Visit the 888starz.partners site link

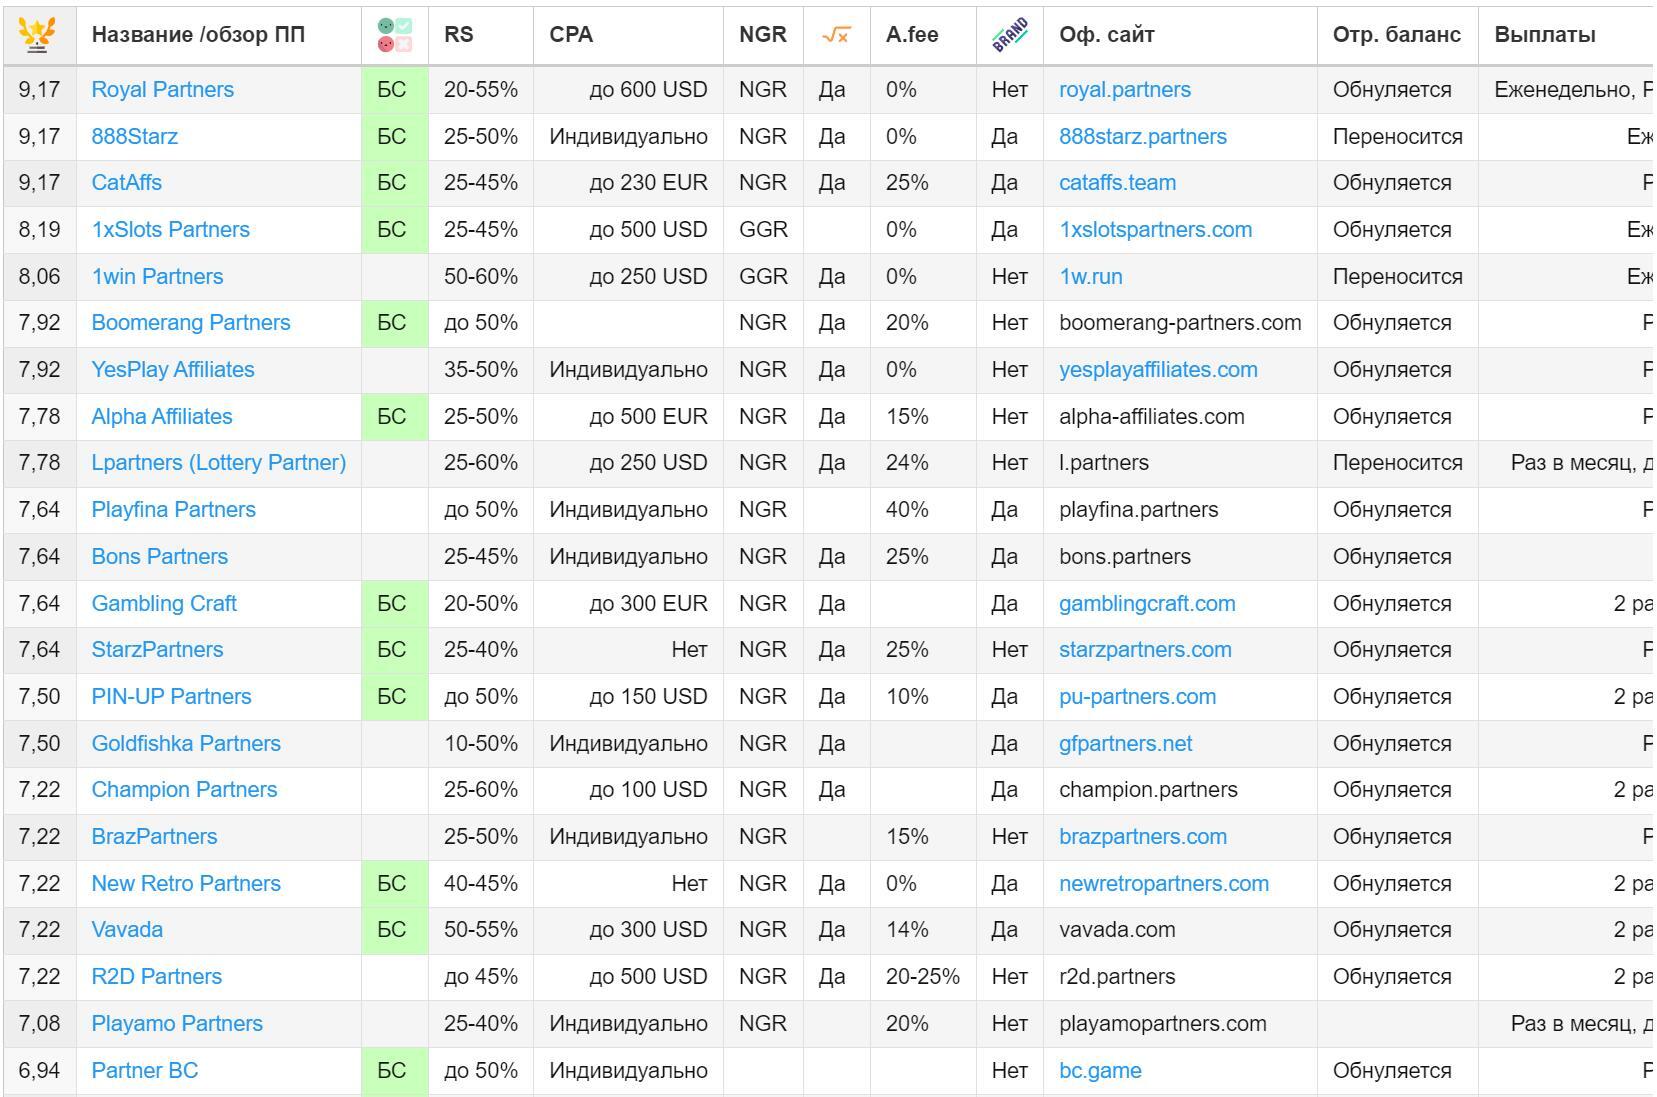(1143, 136)
